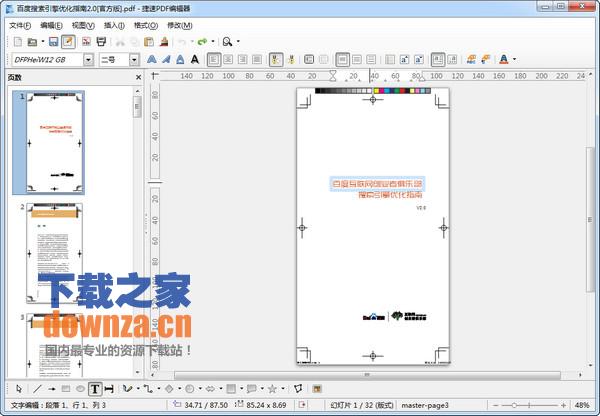Choose the Line with arrow tool

coord(51,389)
